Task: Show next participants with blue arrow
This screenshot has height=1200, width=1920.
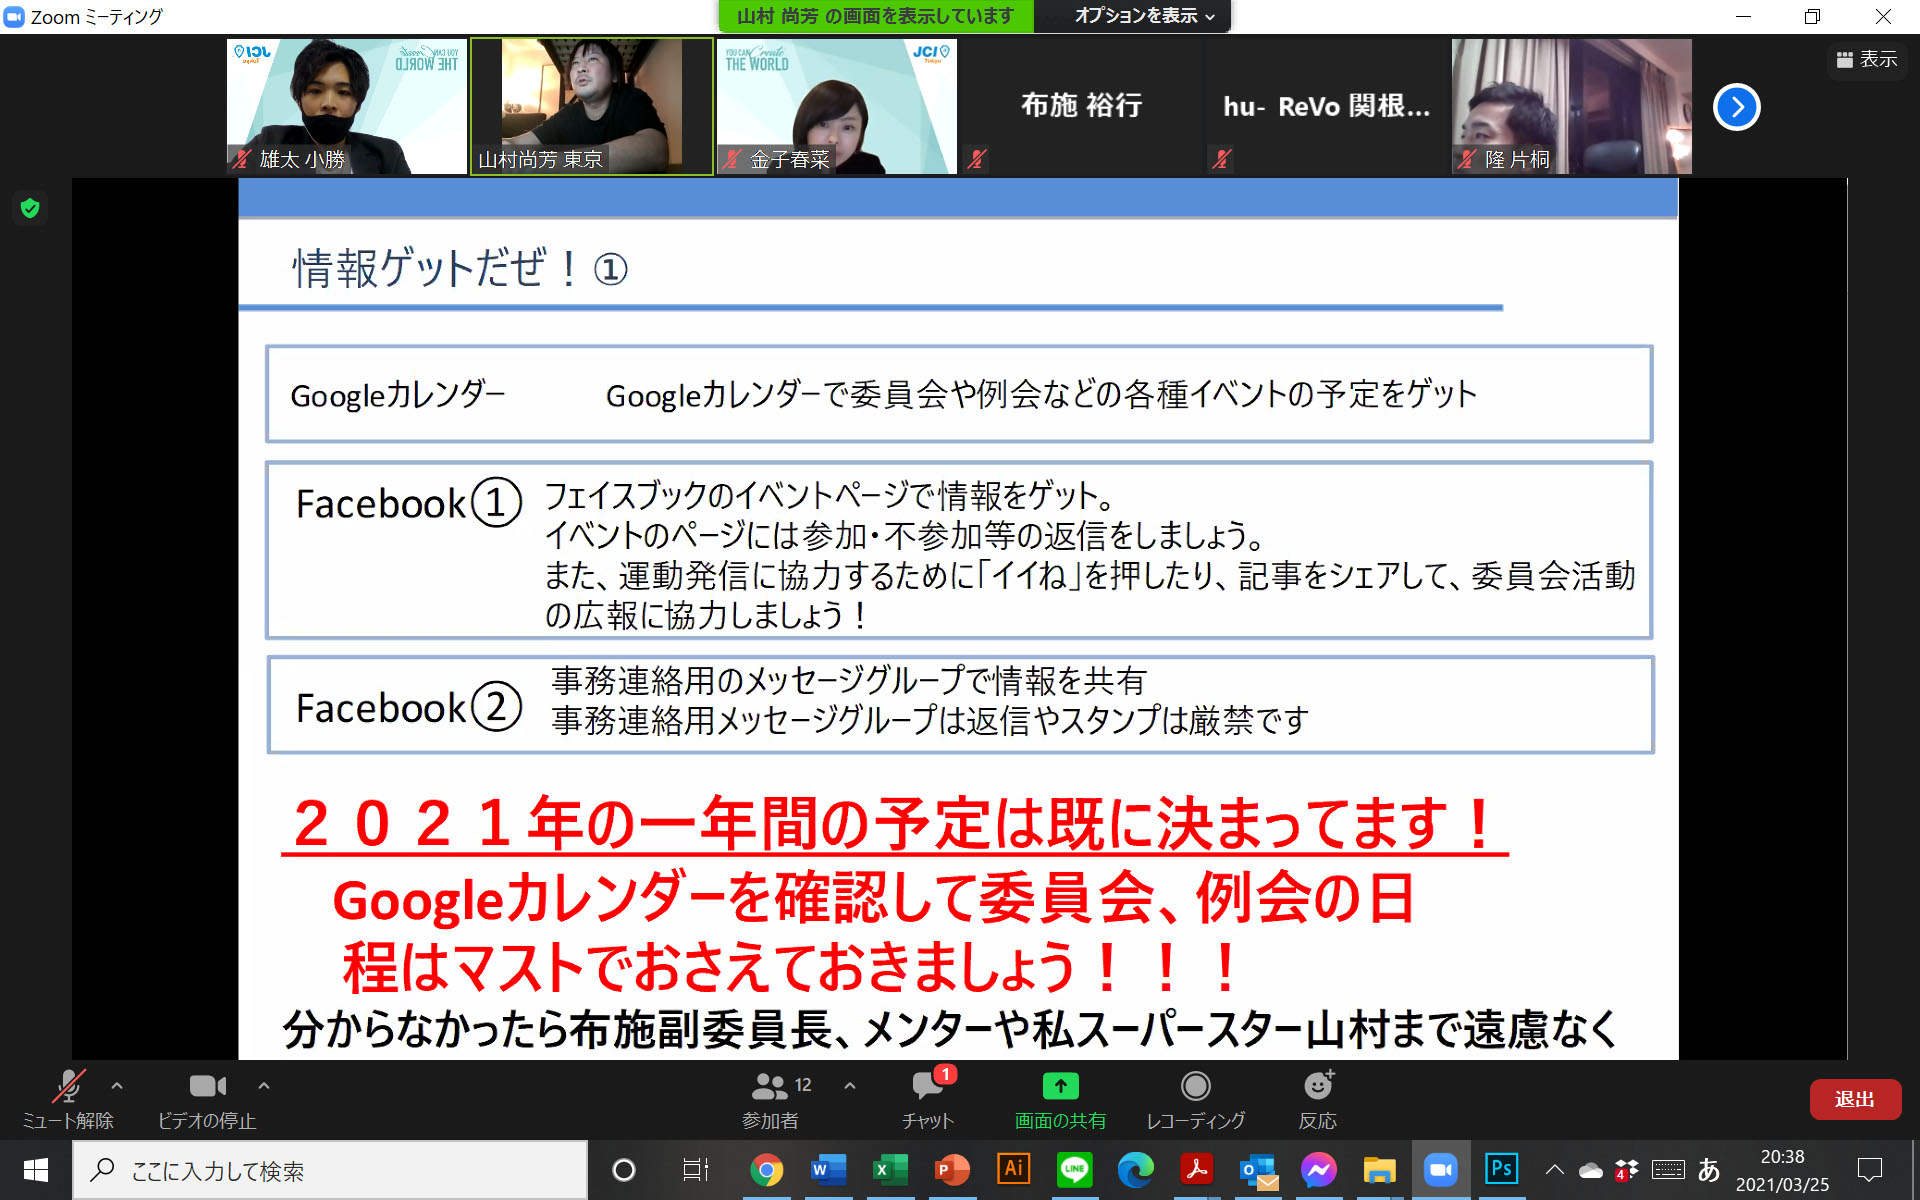Action: 1736,107
